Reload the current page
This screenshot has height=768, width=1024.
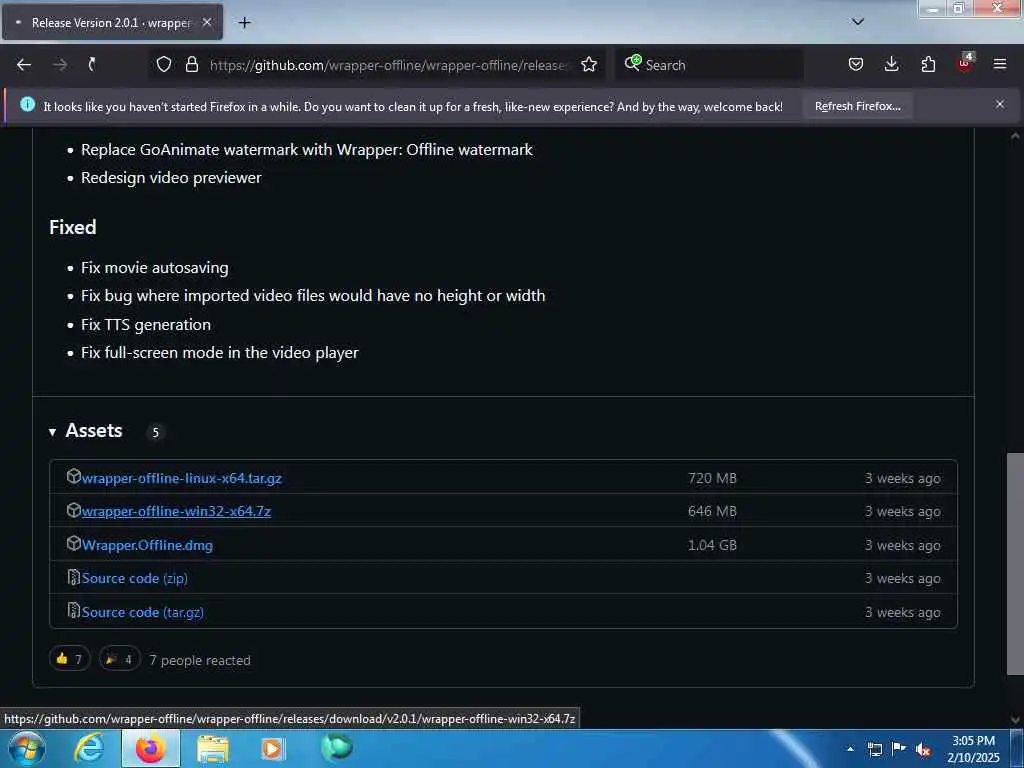(92, 65)
